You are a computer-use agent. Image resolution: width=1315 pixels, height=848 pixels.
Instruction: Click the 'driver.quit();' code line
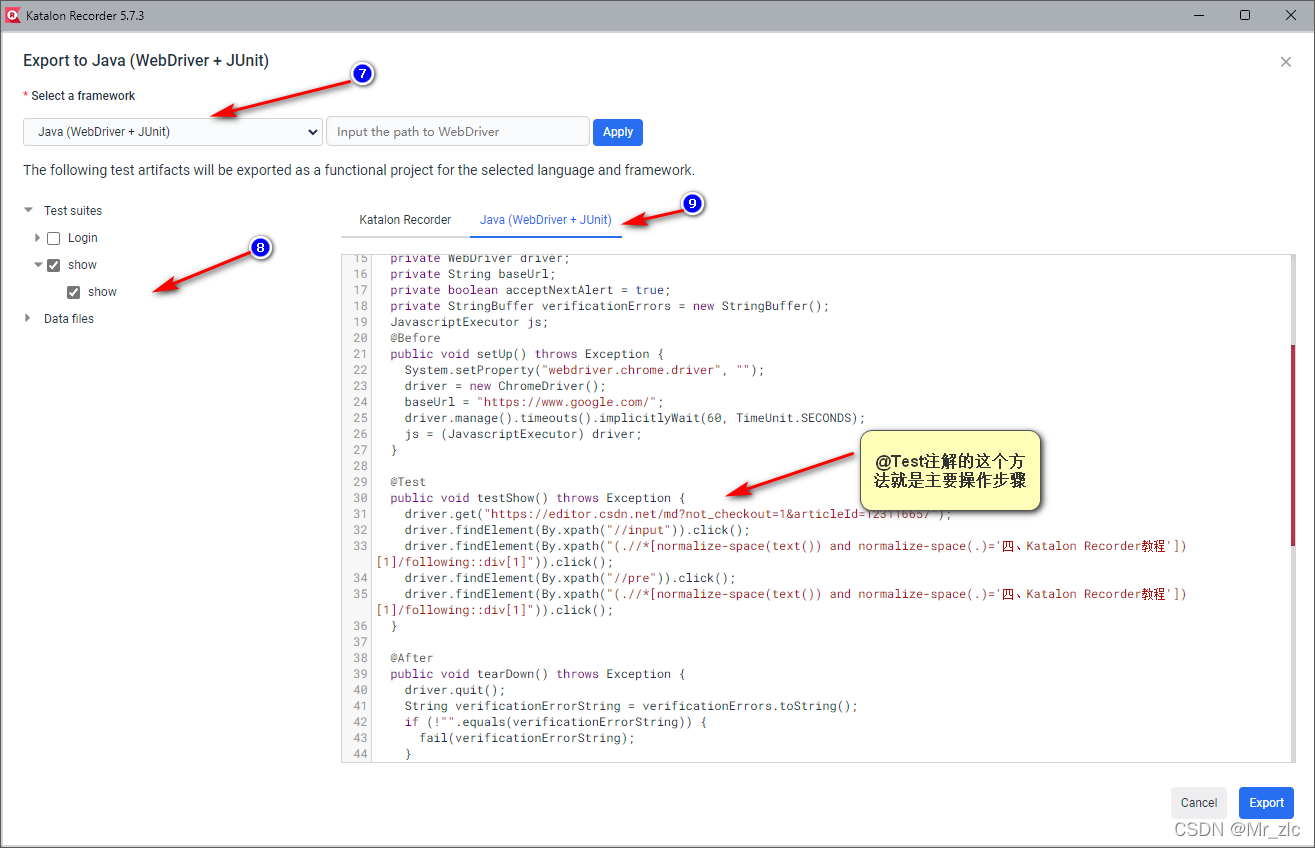[455, 690]
